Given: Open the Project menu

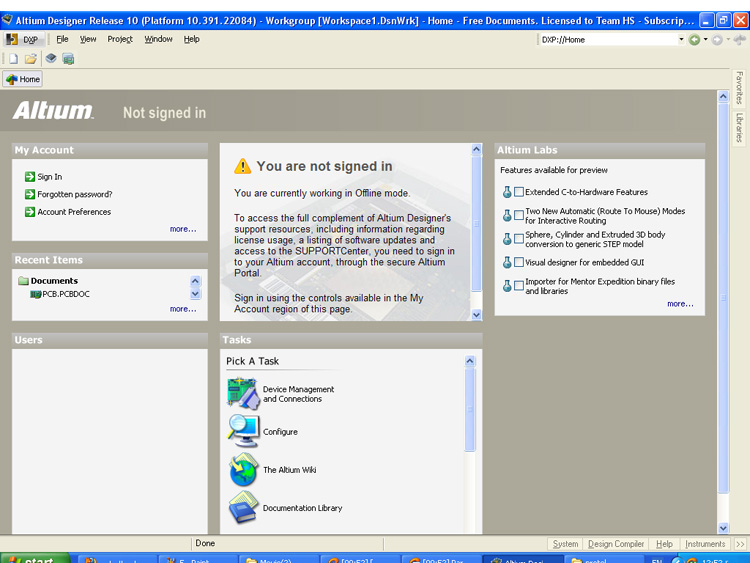Looking at the screenshot, I should (x=120, y=39).
